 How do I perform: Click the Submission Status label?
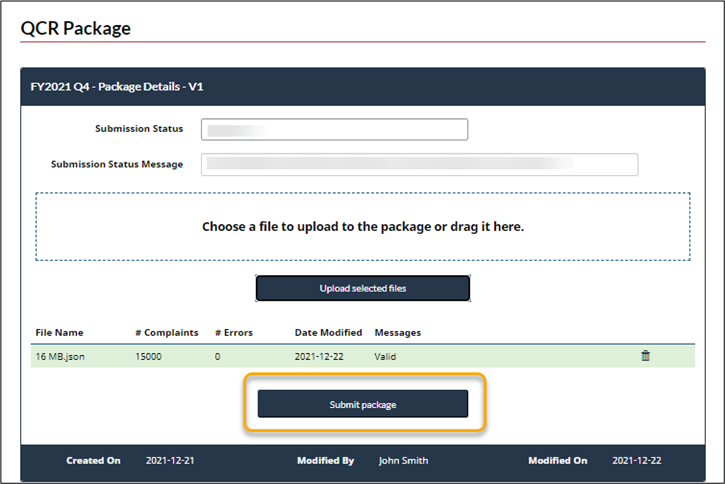[x=139, y=129]
